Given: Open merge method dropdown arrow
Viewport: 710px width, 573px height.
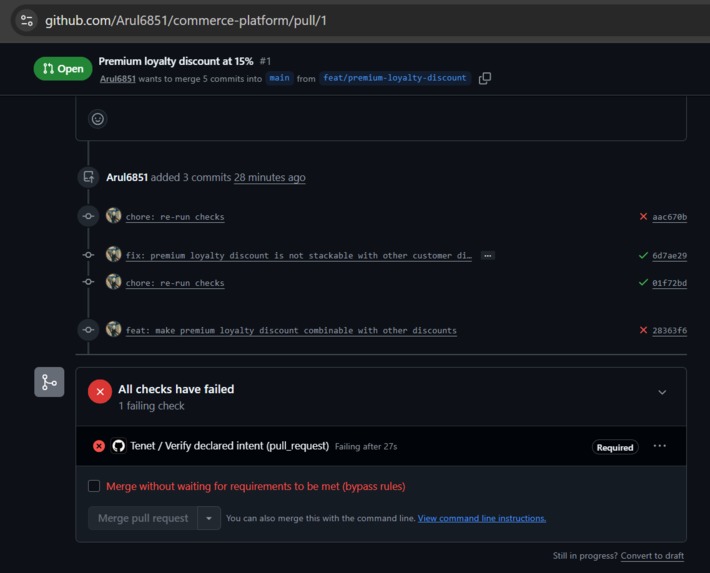Looking at the screenshot, I should [209, 518].
